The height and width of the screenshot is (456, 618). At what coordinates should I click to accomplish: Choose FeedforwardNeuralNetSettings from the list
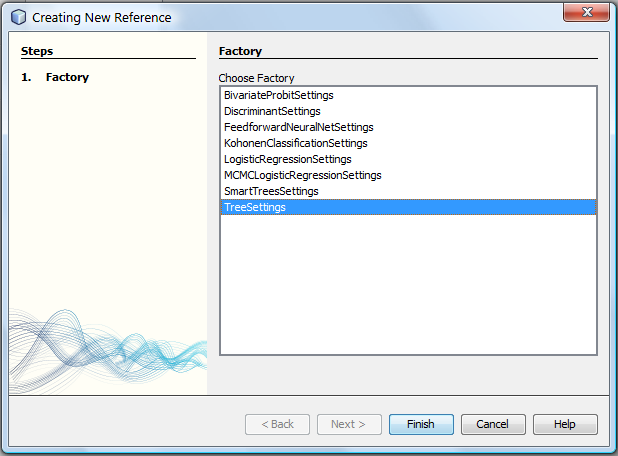click(408, 127)
